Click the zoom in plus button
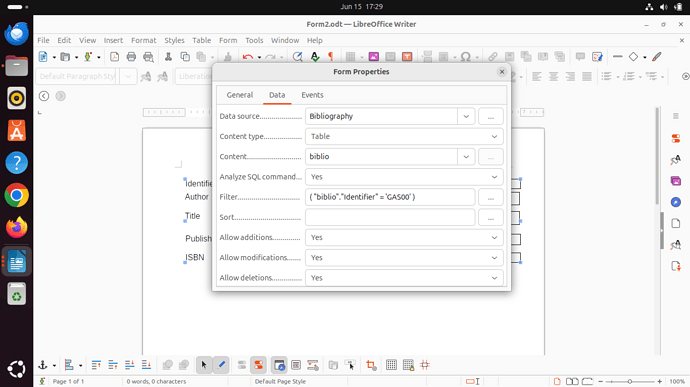The height and width of the screenshot is (387, 690). pyautogui.click(x=659, y=381)
